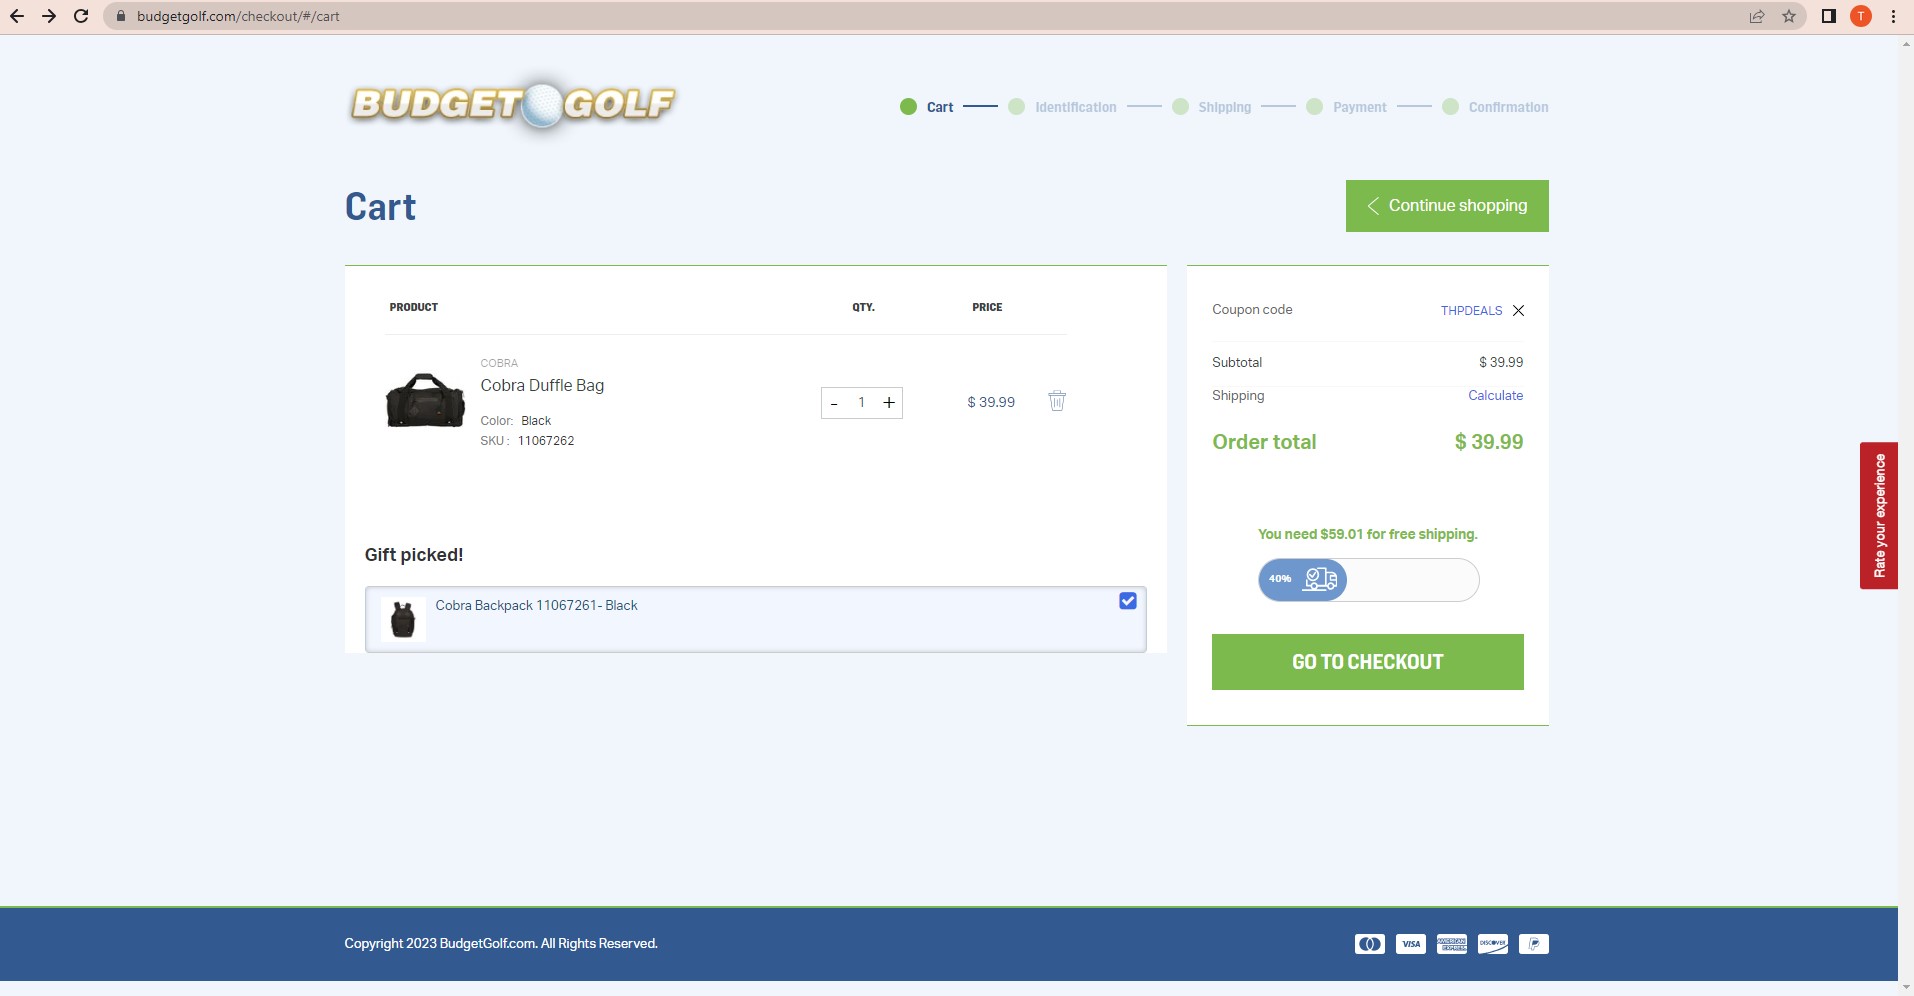This screenshot has width=1914, height=996.
Task: Click the Mastercard payment icon
Action: (1370, 944)
